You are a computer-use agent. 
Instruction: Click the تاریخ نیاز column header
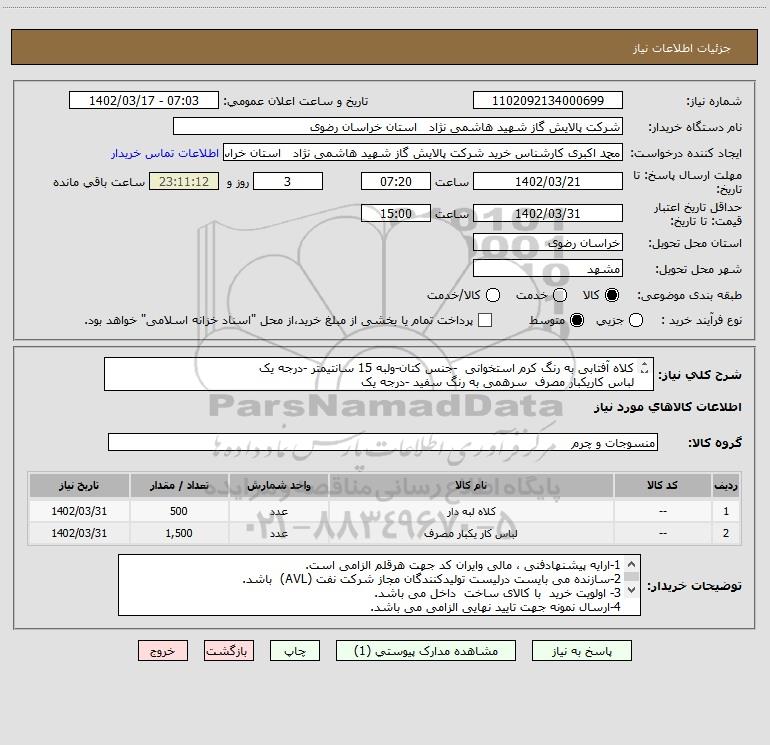(79, 486)
